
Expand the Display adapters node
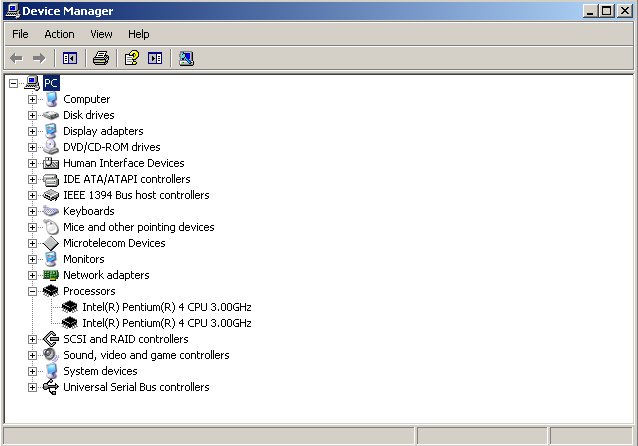[32, 131]
